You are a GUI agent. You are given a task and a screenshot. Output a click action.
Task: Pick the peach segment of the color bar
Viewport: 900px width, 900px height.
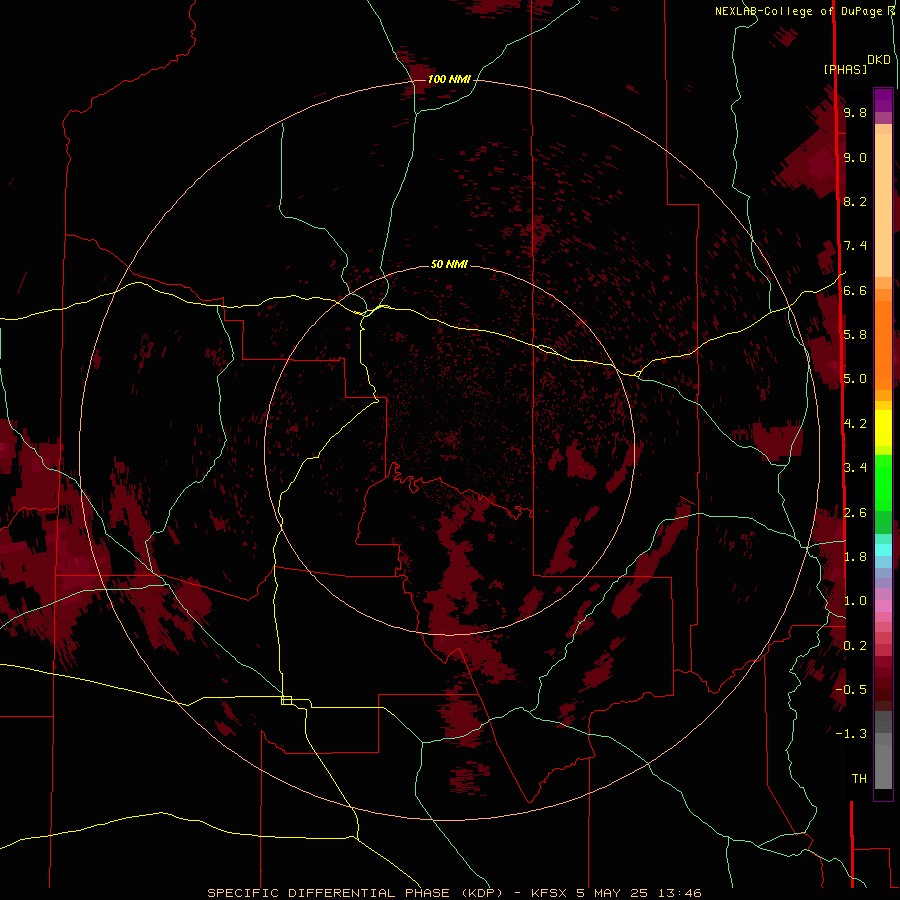click(883, 205)
